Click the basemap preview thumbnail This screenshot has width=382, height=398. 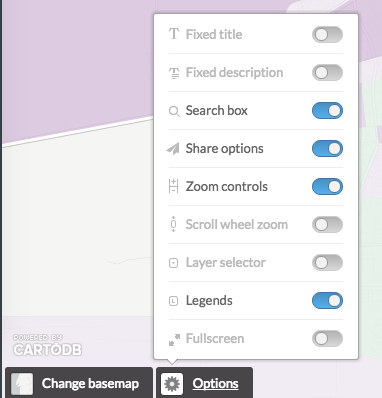(22, 384)
